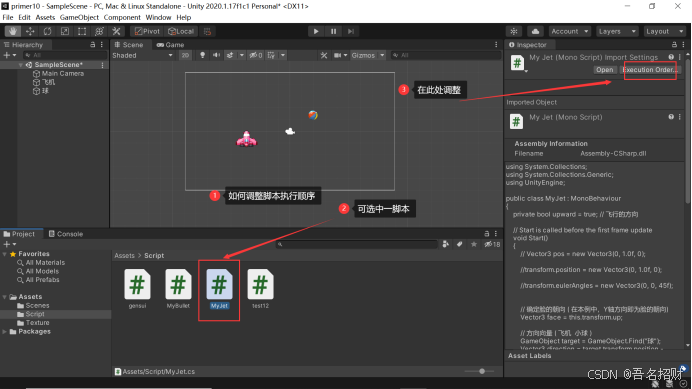Toggle hidden objects visibility in Scene

pyautogui.click(x=256, y=55)
